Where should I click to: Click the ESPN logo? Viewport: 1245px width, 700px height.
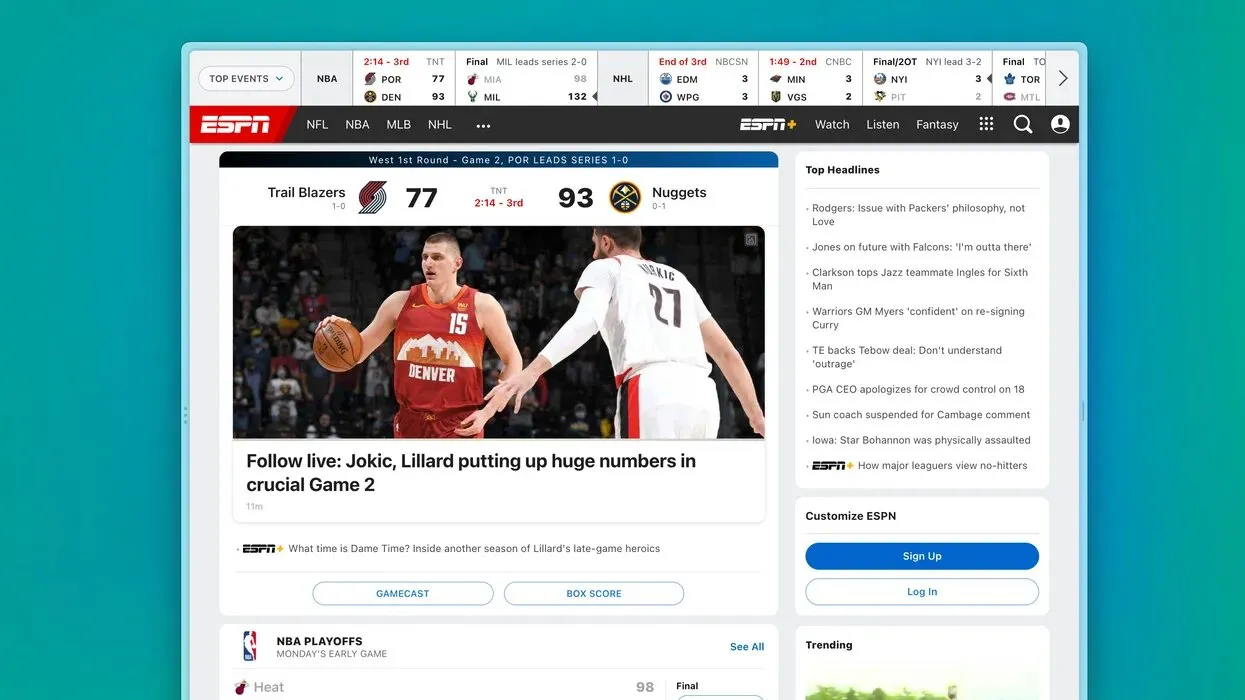pyautogui.click(x=235, y=125)
